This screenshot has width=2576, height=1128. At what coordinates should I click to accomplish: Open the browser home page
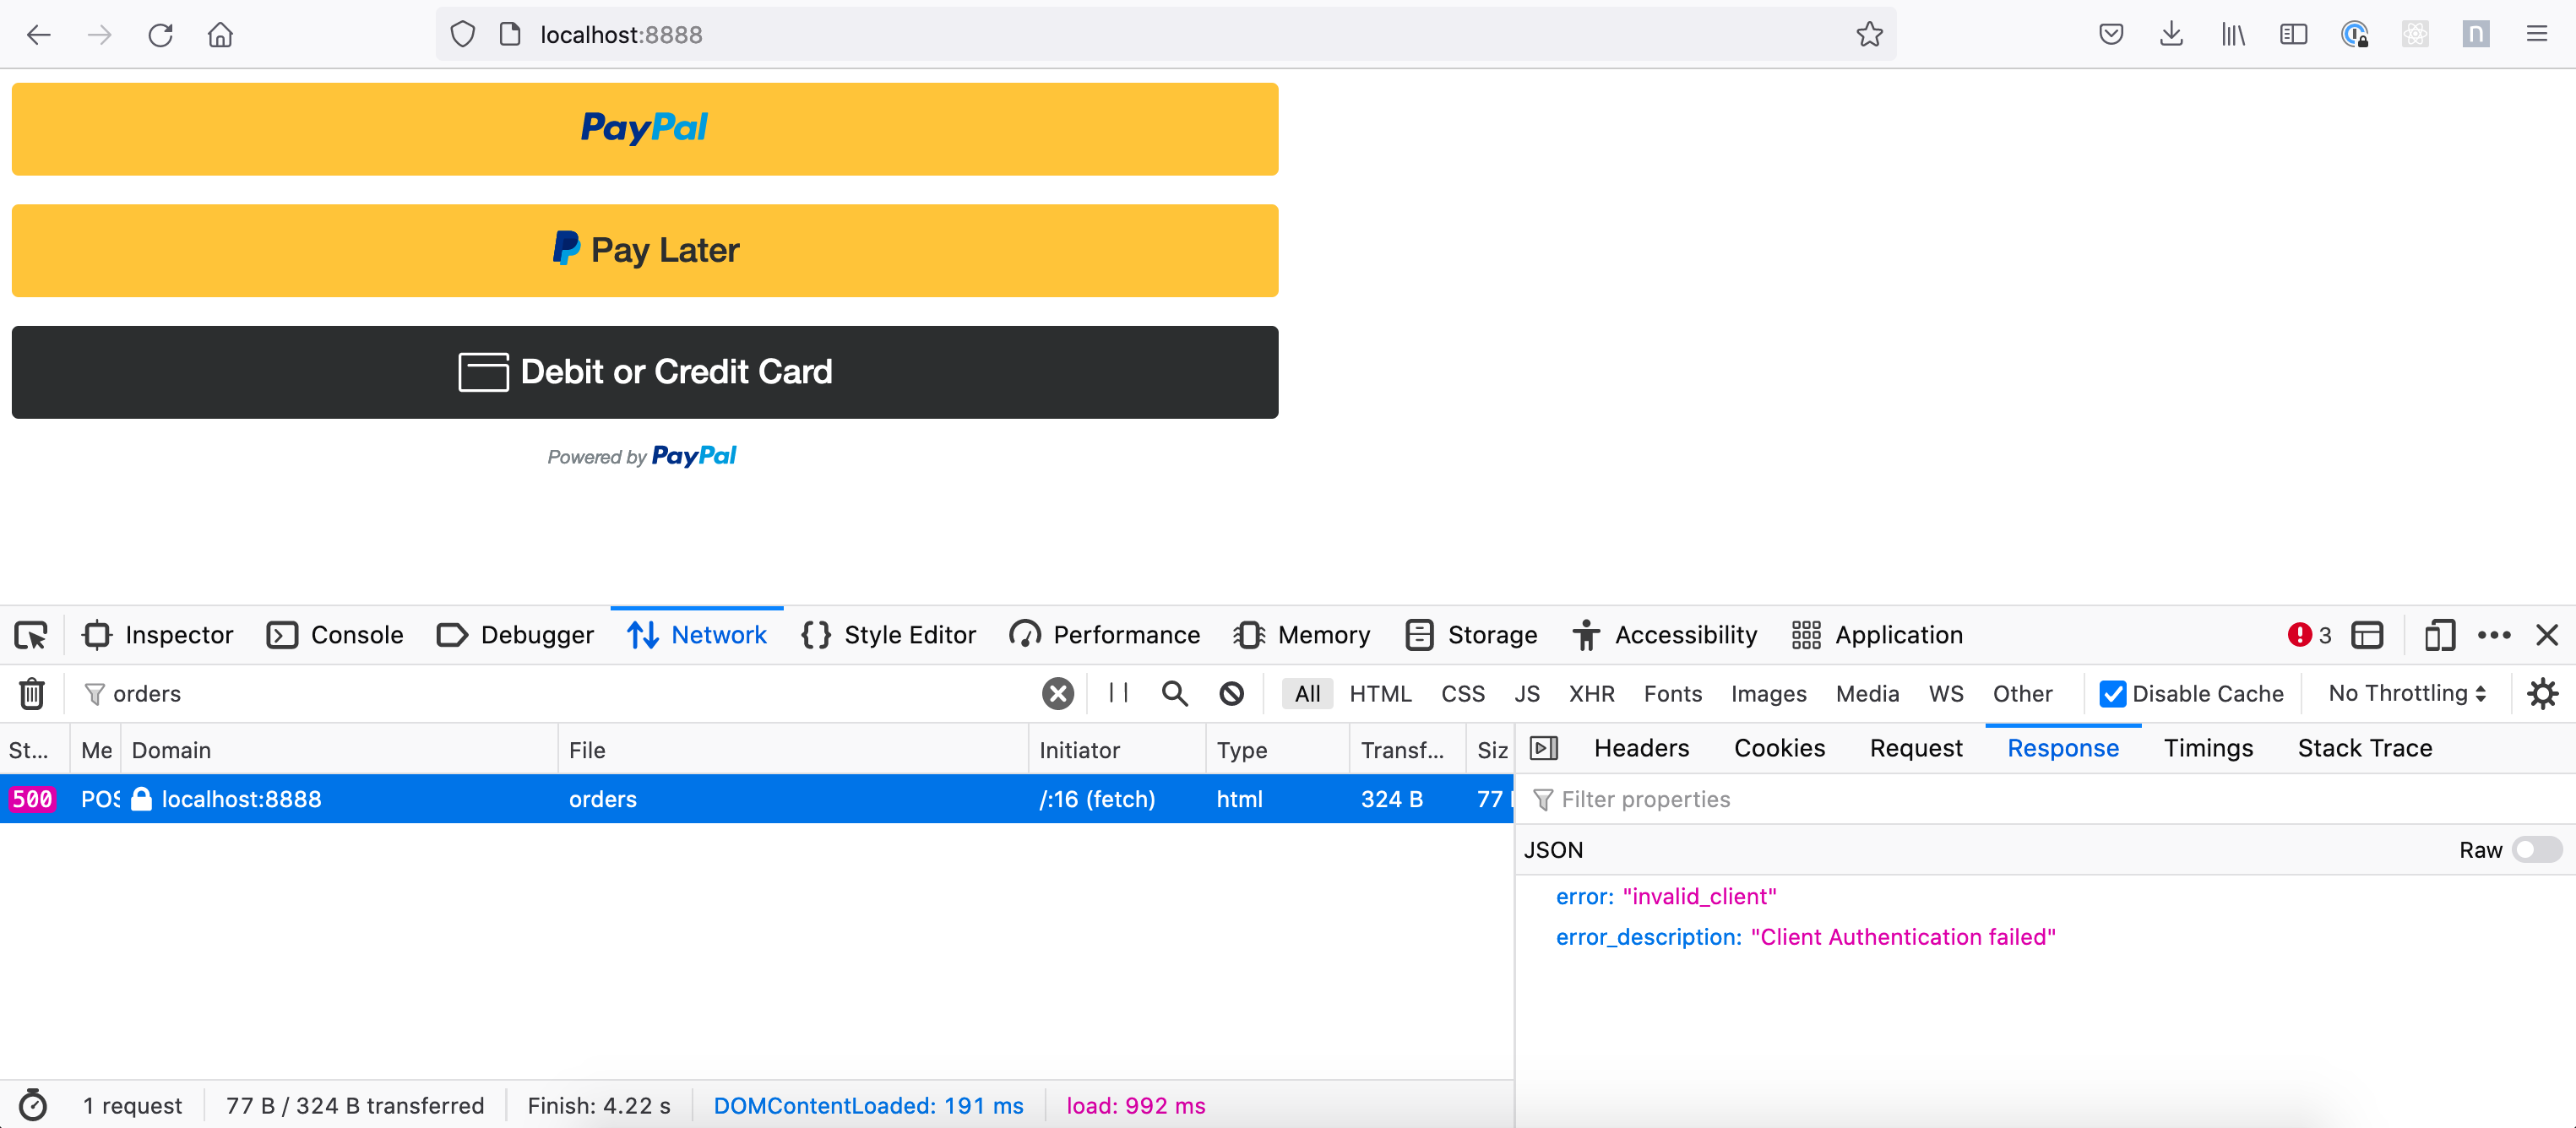220,35
